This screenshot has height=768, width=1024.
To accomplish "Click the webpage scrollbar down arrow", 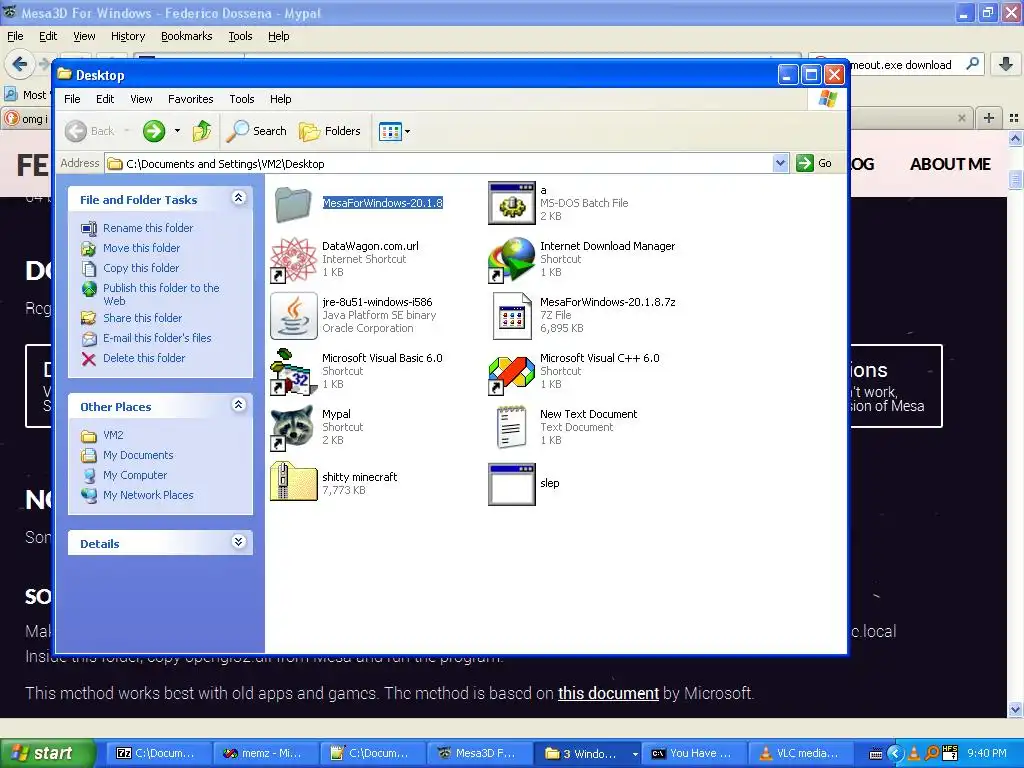I will [1016, 709].
